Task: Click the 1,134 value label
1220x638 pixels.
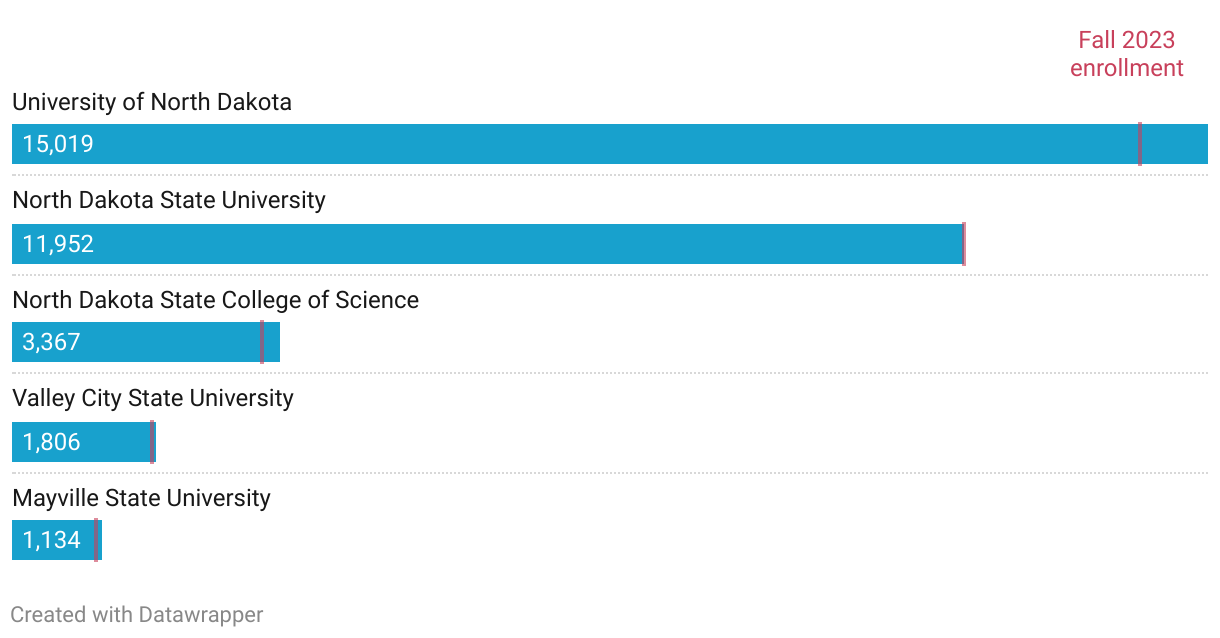Action: [51, 540]
